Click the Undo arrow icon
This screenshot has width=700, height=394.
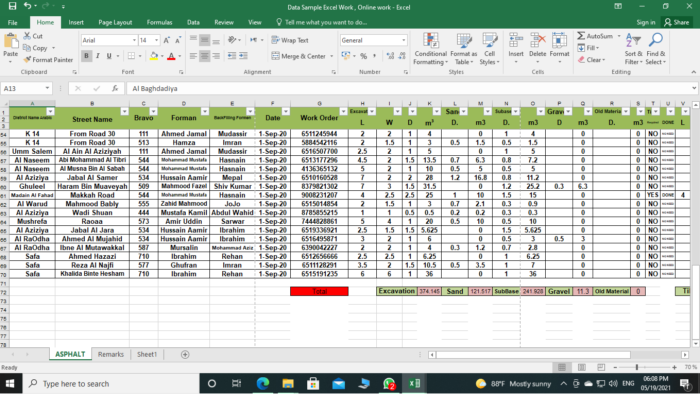click(28, 6)
